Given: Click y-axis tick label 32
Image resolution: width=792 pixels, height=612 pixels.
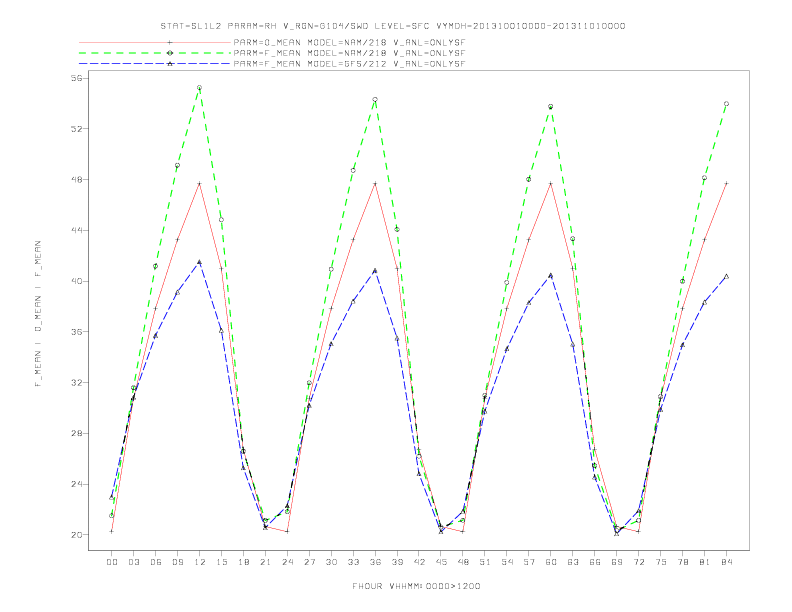Looking at the screenshot, I should coord(79,383).
